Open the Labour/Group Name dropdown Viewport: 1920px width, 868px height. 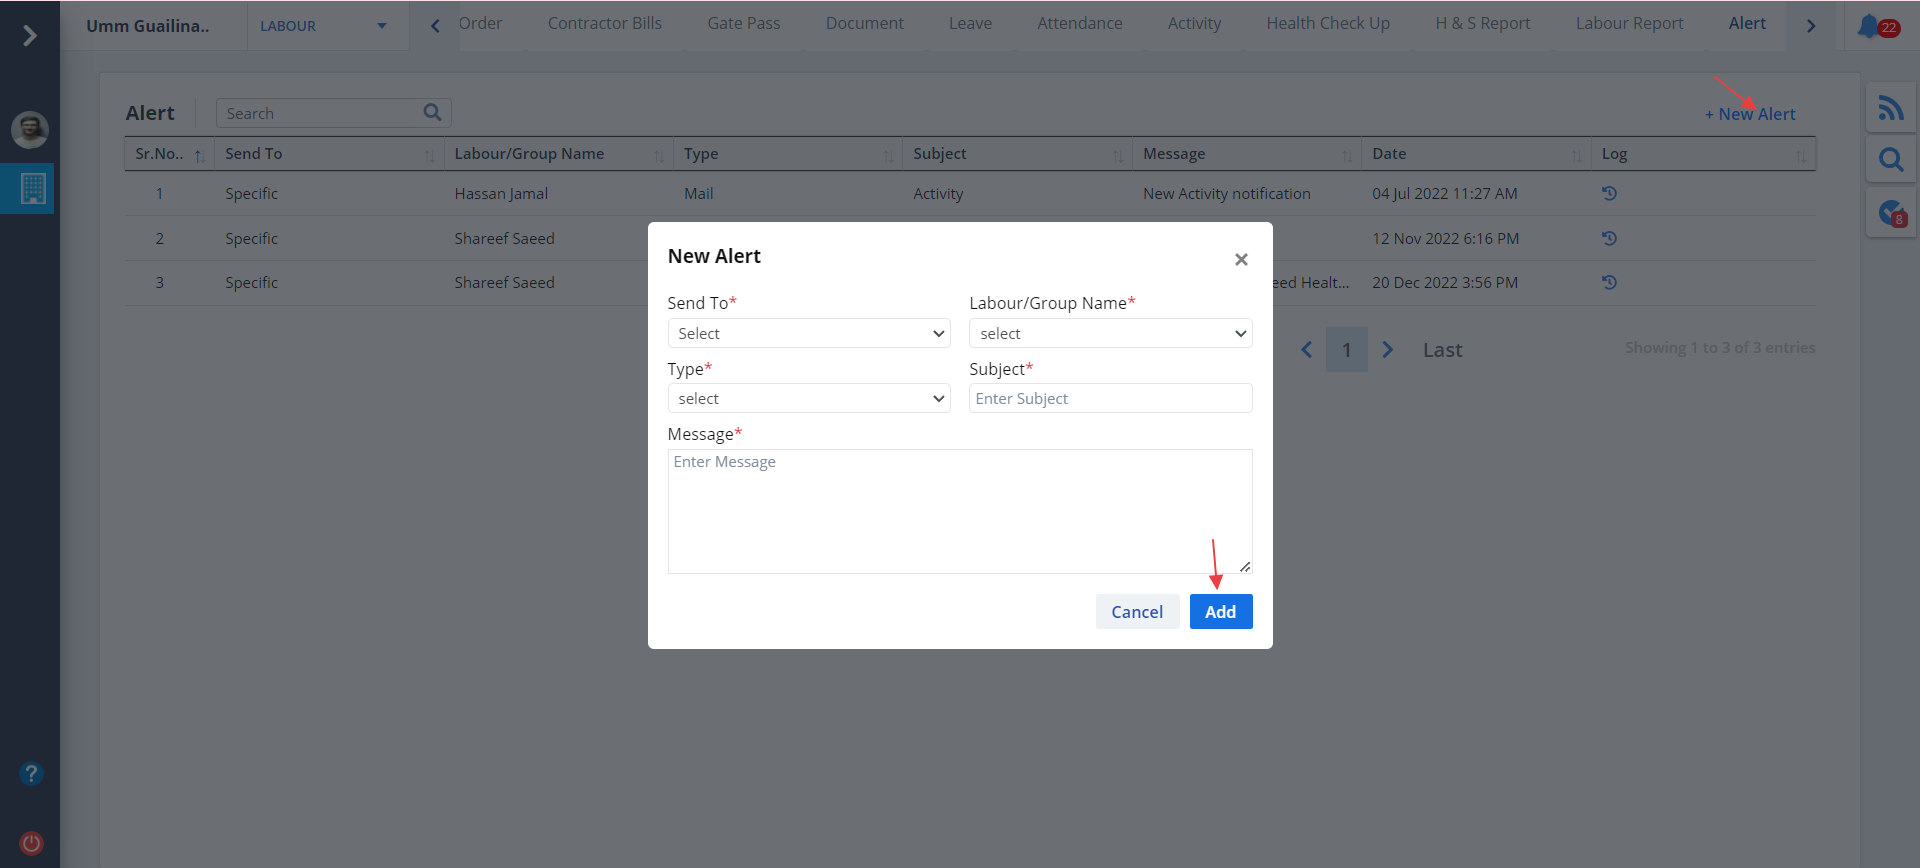coord(1110,333)
